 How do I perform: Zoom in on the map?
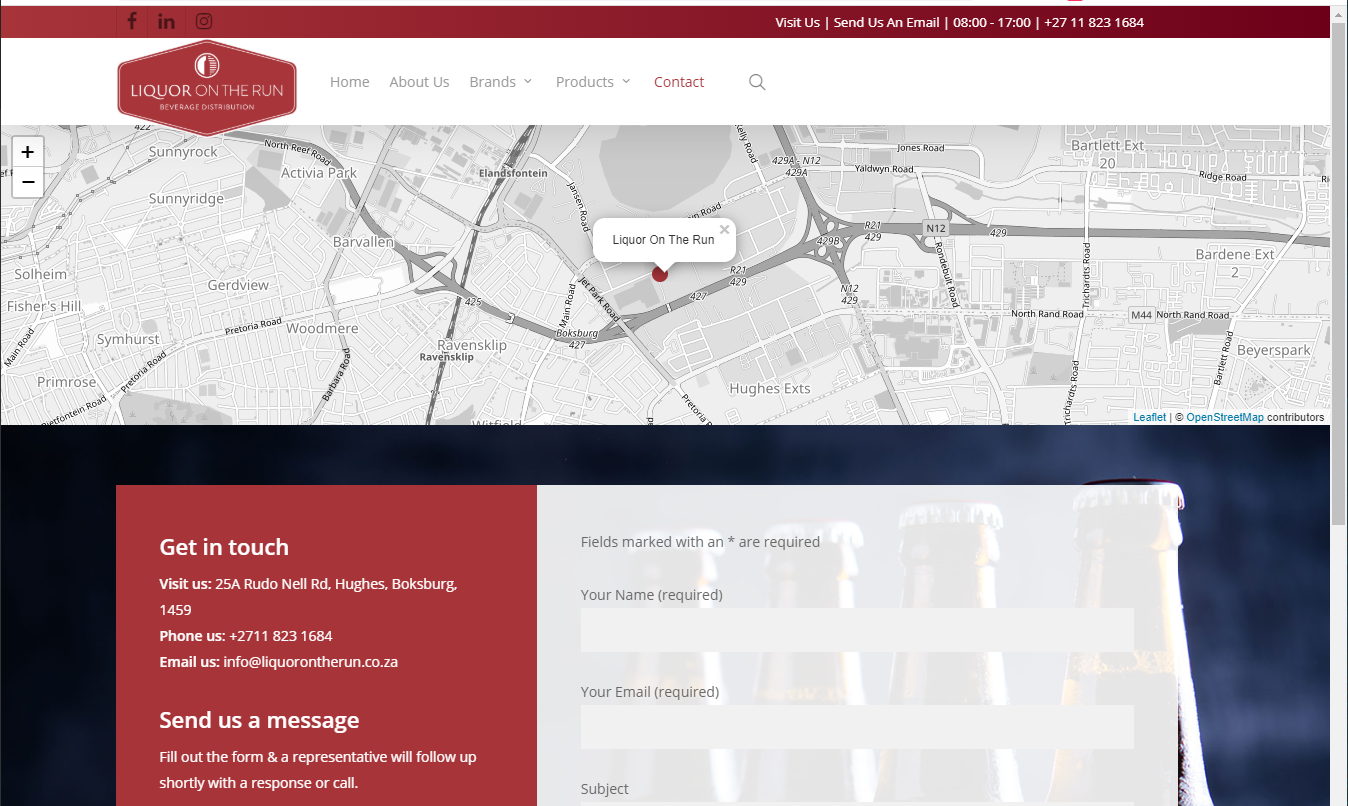pos(28,152)
